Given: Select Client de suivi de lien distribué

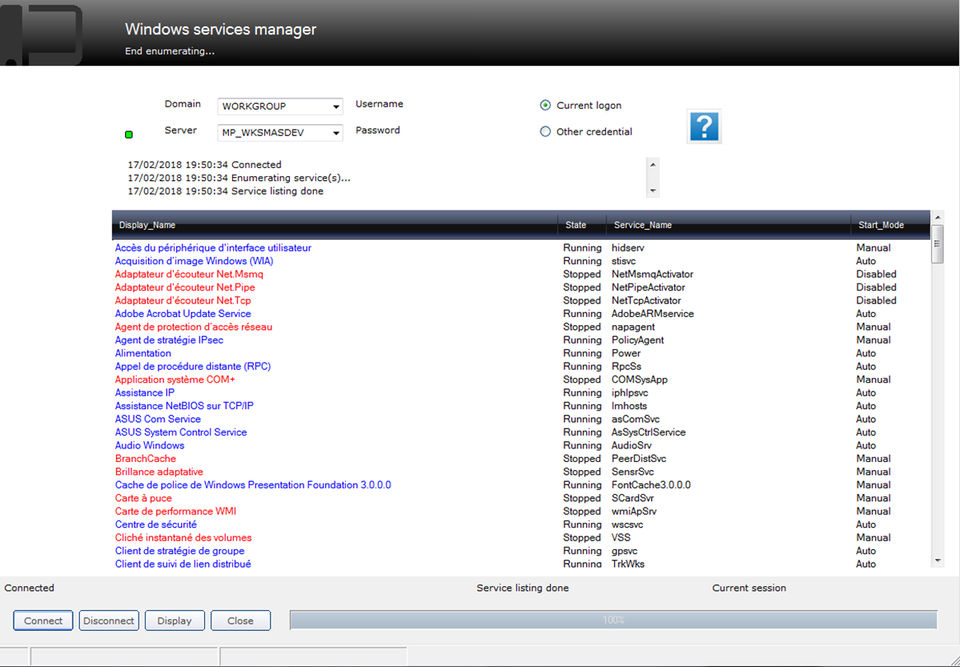Looking at the screenshot, I should point(183,564).
